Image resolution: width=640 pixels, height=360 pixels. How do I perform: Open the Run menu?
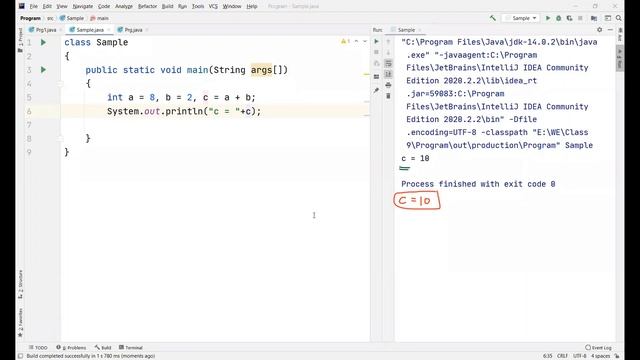182,7
